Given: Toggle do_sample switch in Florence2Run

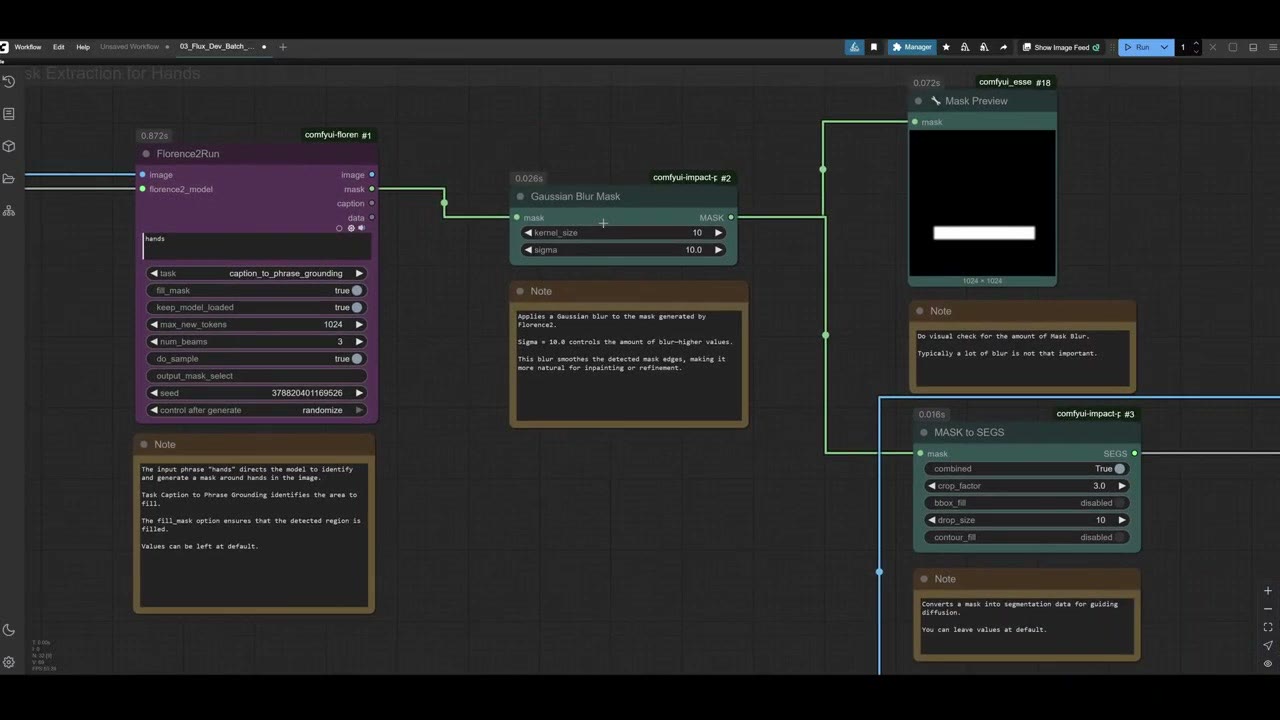Looking at the screenshot, I should pos(357,359).
